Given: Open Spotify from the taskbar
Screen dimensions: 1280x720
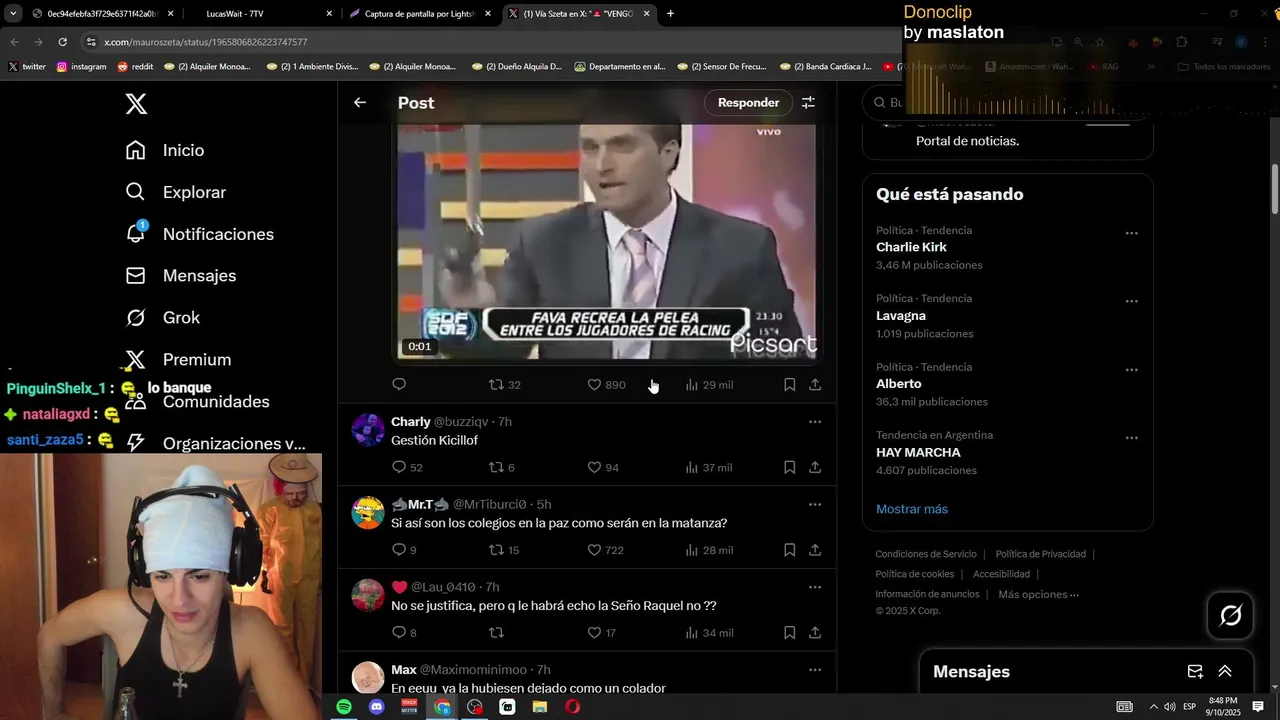Looking at the screenshot, I should [344, 707].
